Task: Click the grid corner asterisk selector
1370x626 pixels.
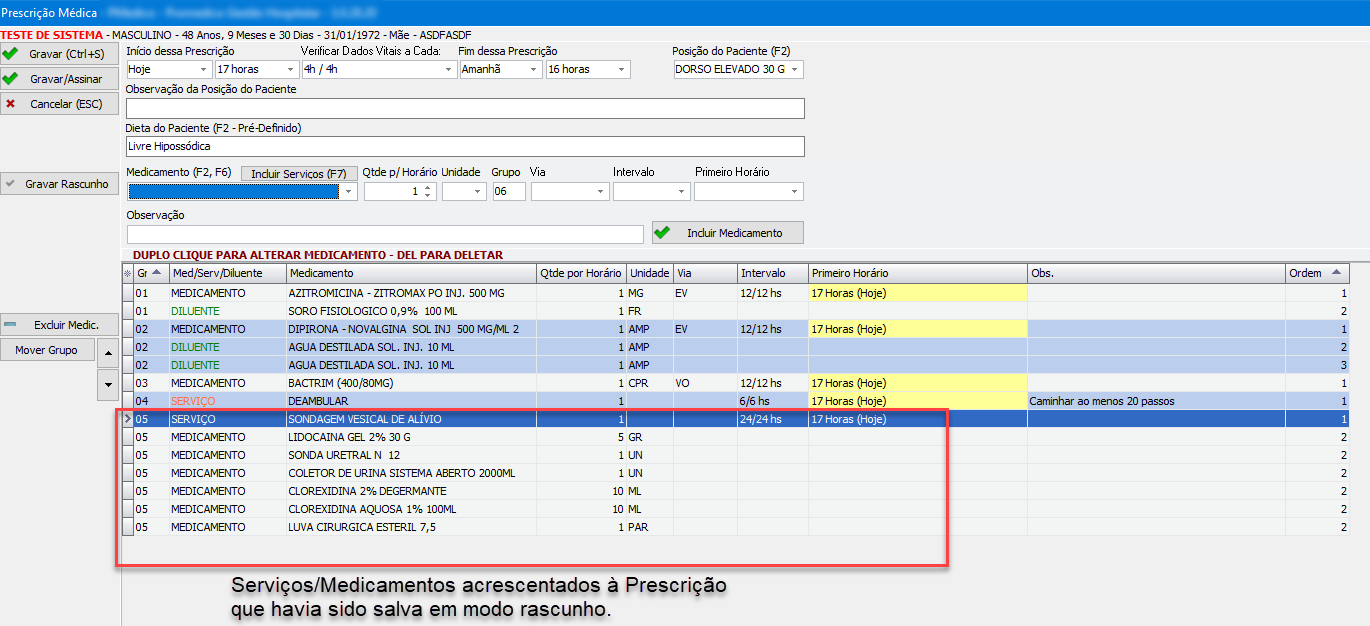Action: pos(127,273)
